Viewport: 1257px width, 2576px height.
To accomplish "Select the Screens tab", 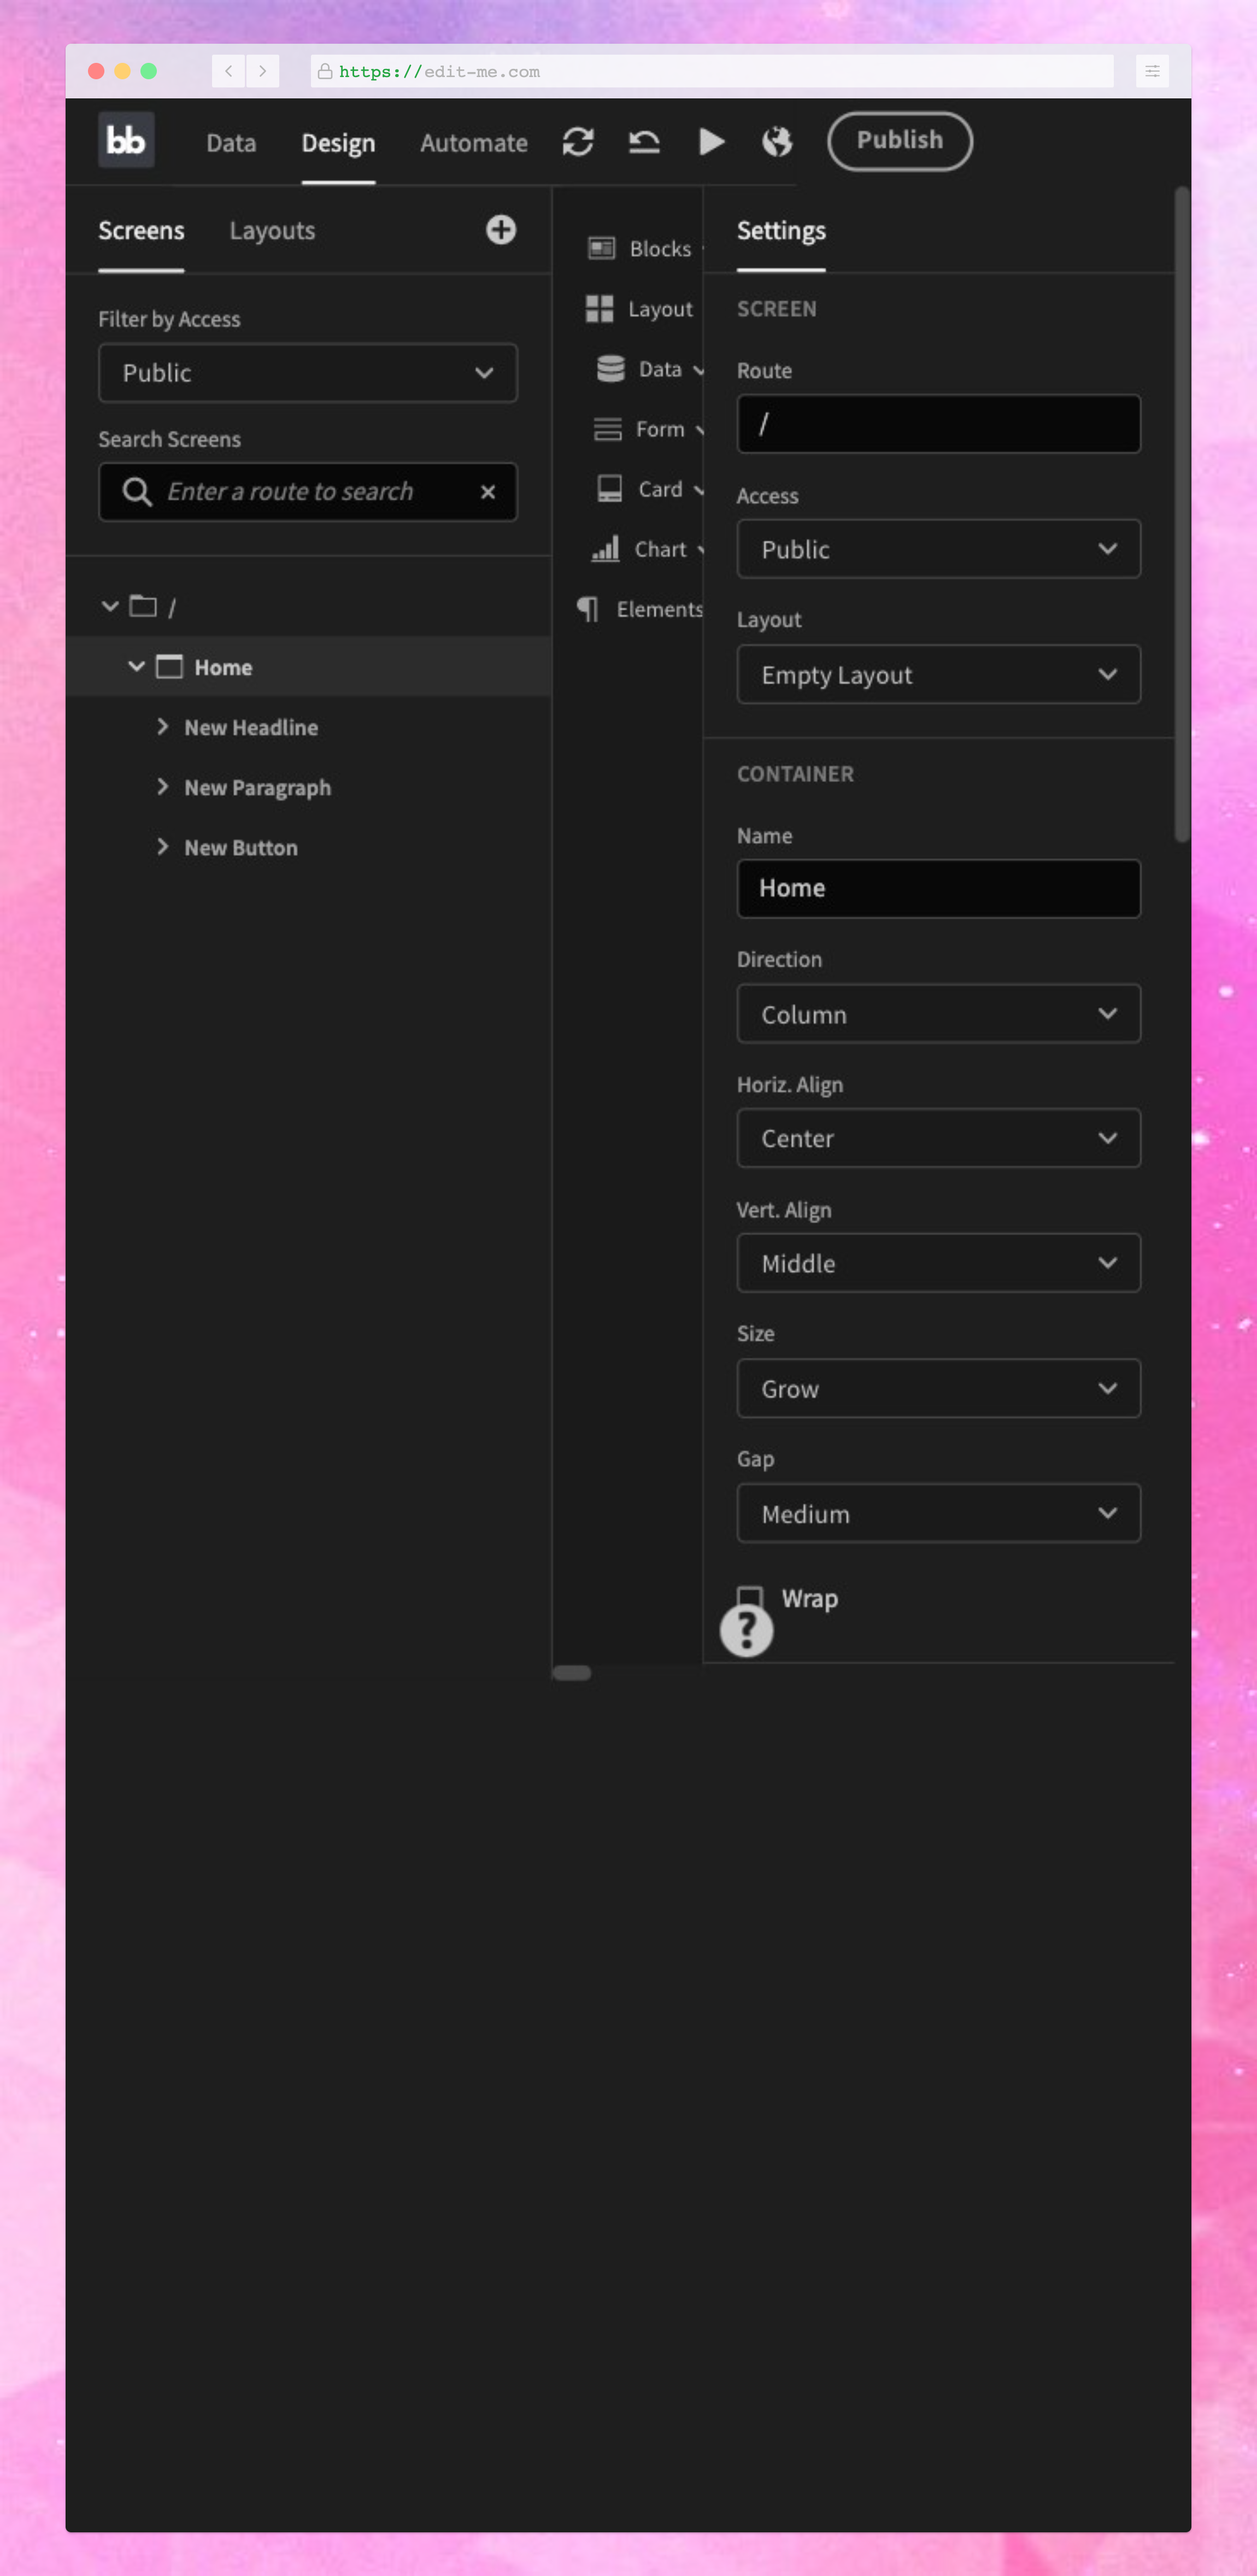I will click(141, 231).
